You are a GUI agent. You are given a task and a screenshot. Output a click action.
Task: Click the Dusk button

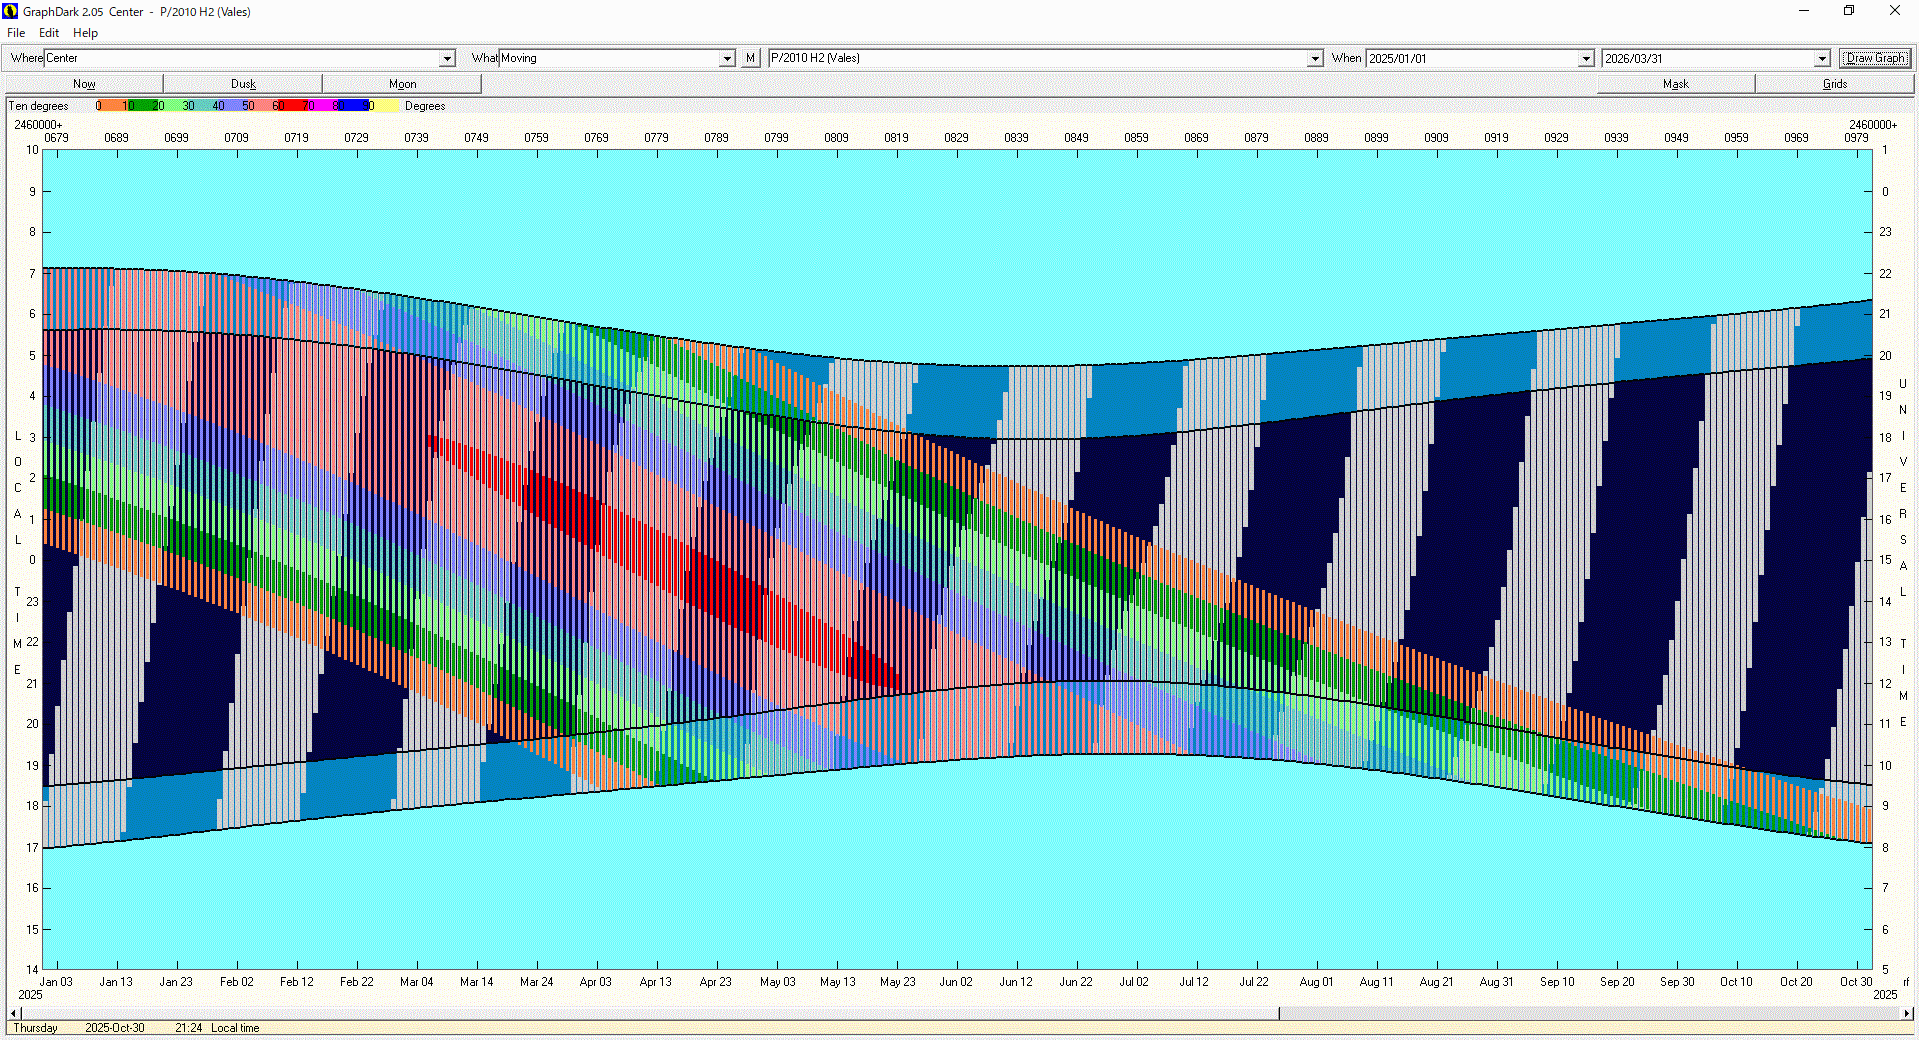tap(243, 84)
